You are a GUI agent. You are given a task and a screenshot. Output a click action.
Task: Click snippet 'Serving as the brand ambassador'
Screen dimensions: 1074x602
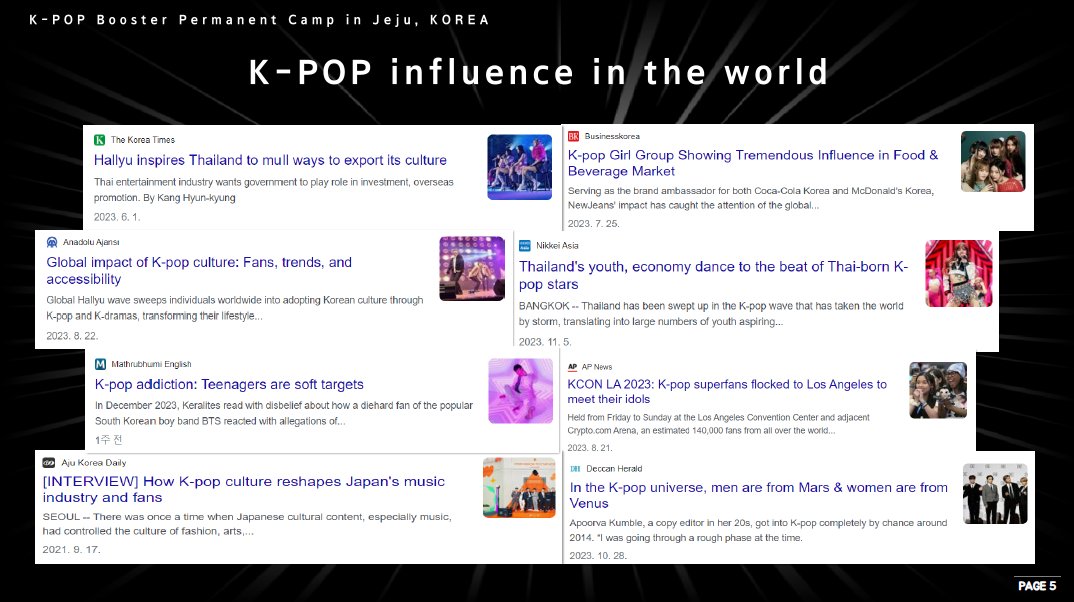point(751,198)
